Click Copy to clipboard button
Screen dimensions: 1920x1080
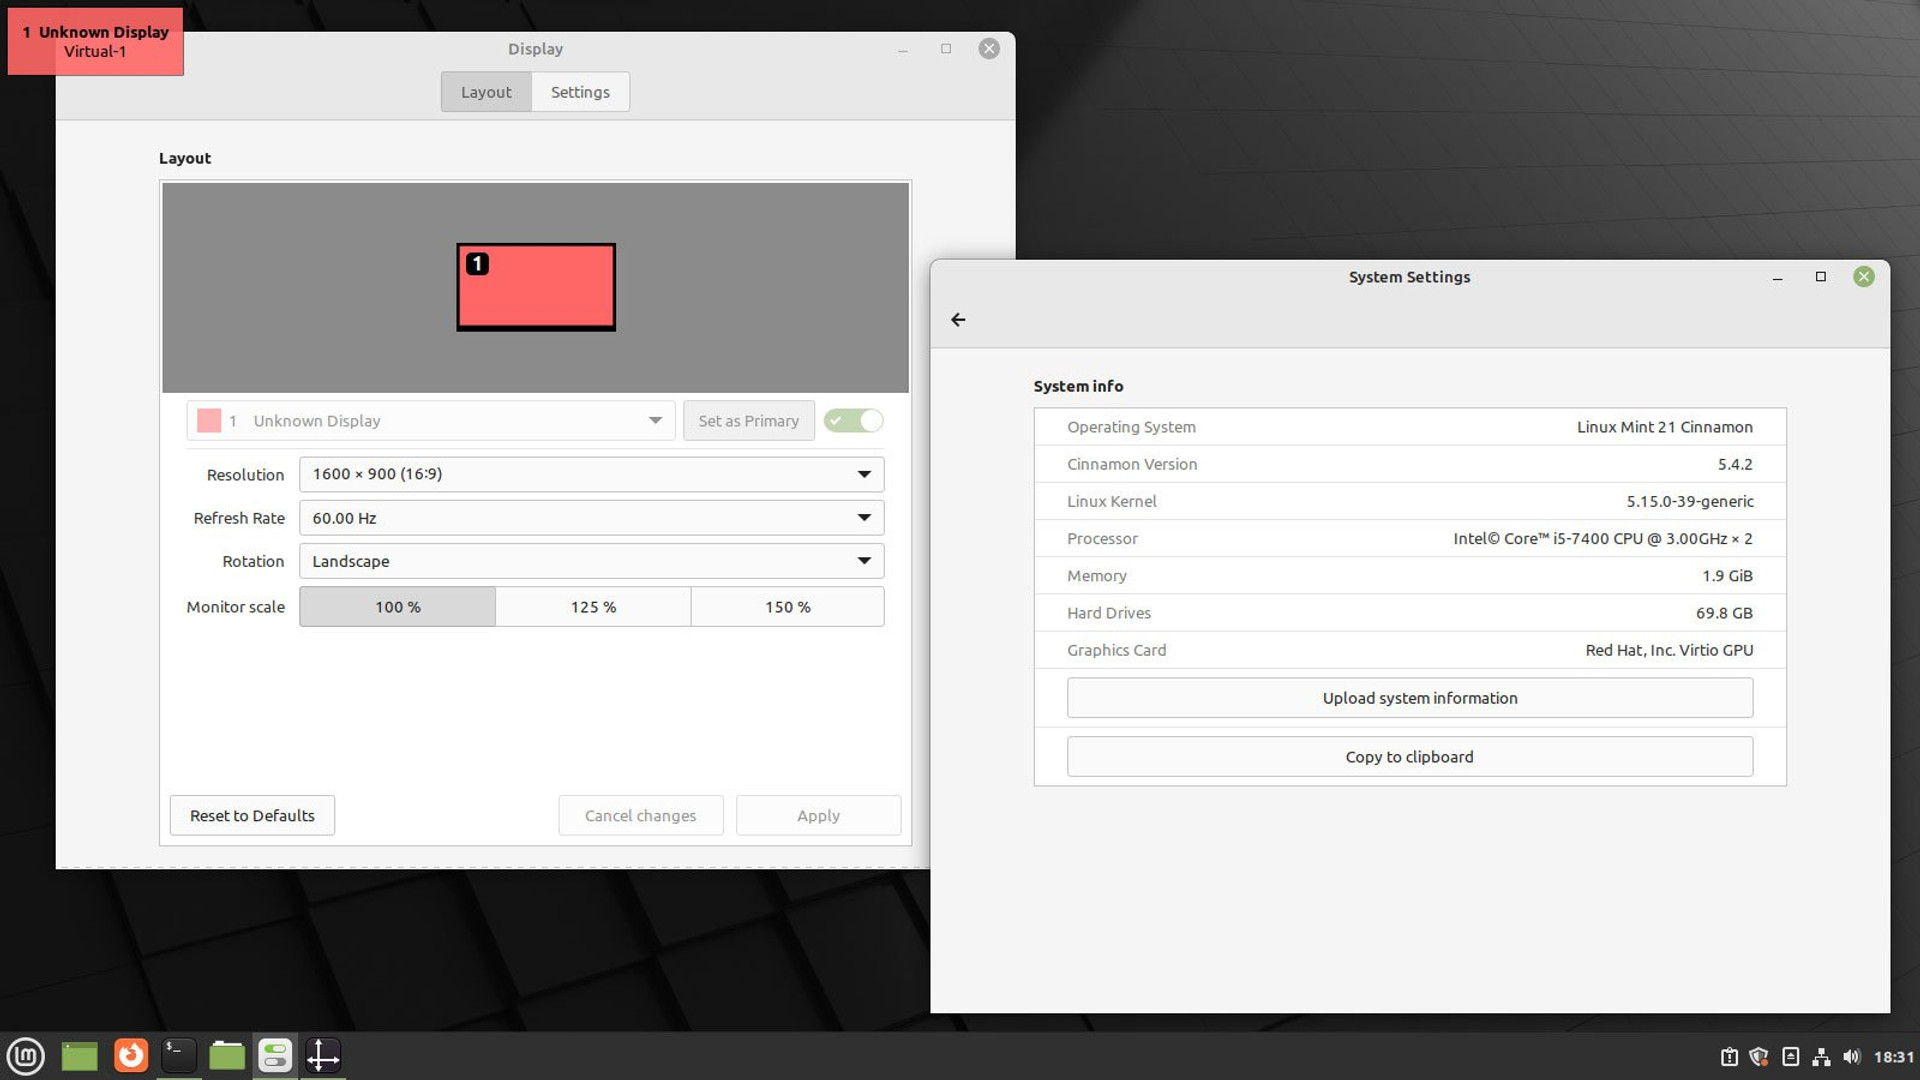(1410, 757)
